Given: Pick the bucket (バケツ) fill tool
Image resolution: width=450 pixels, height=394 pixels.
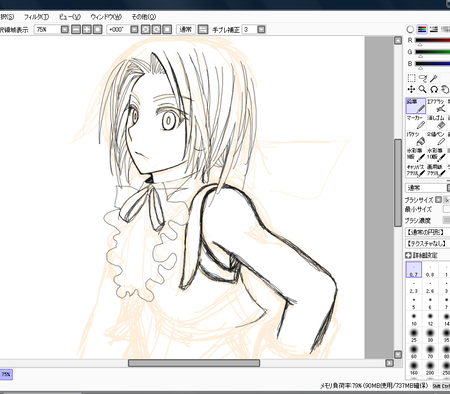Looking at the screenshot, I should 415,138.
